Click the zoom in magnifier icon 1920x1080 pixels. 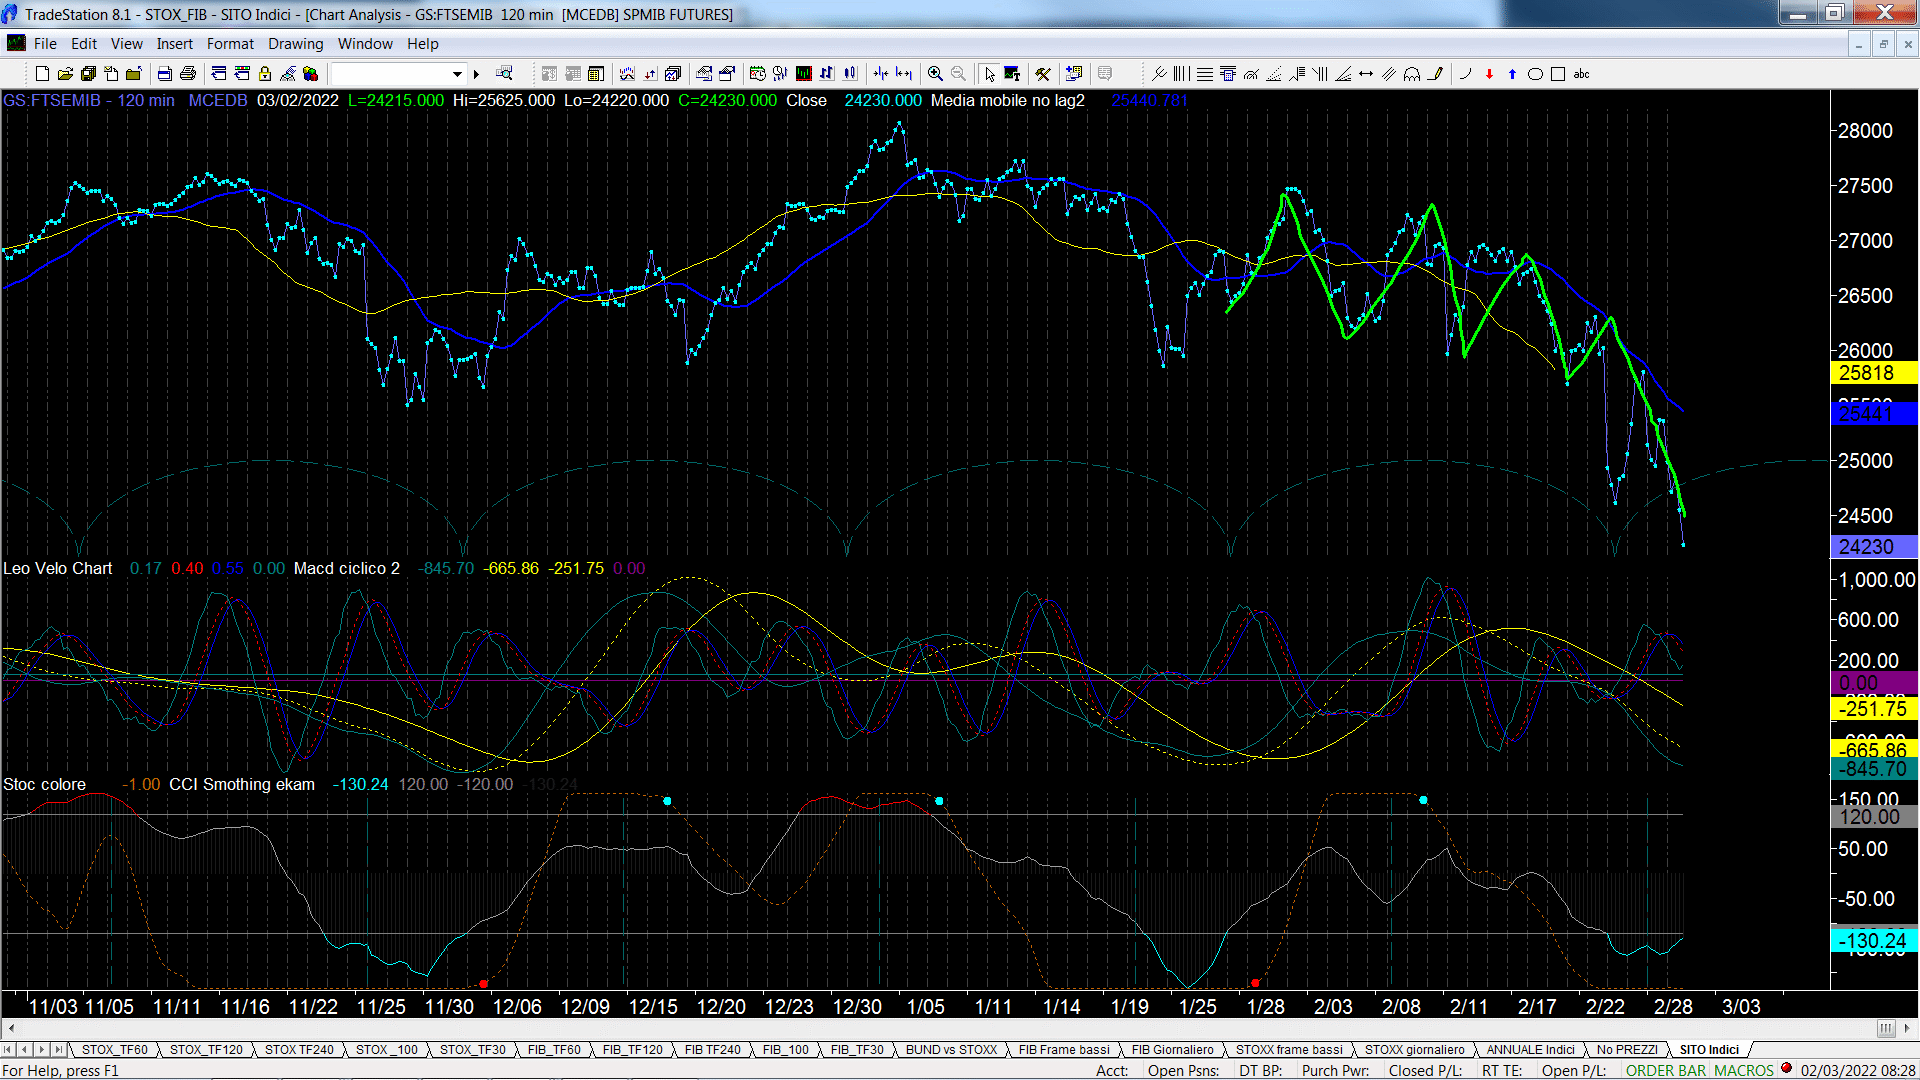point(935,74)
